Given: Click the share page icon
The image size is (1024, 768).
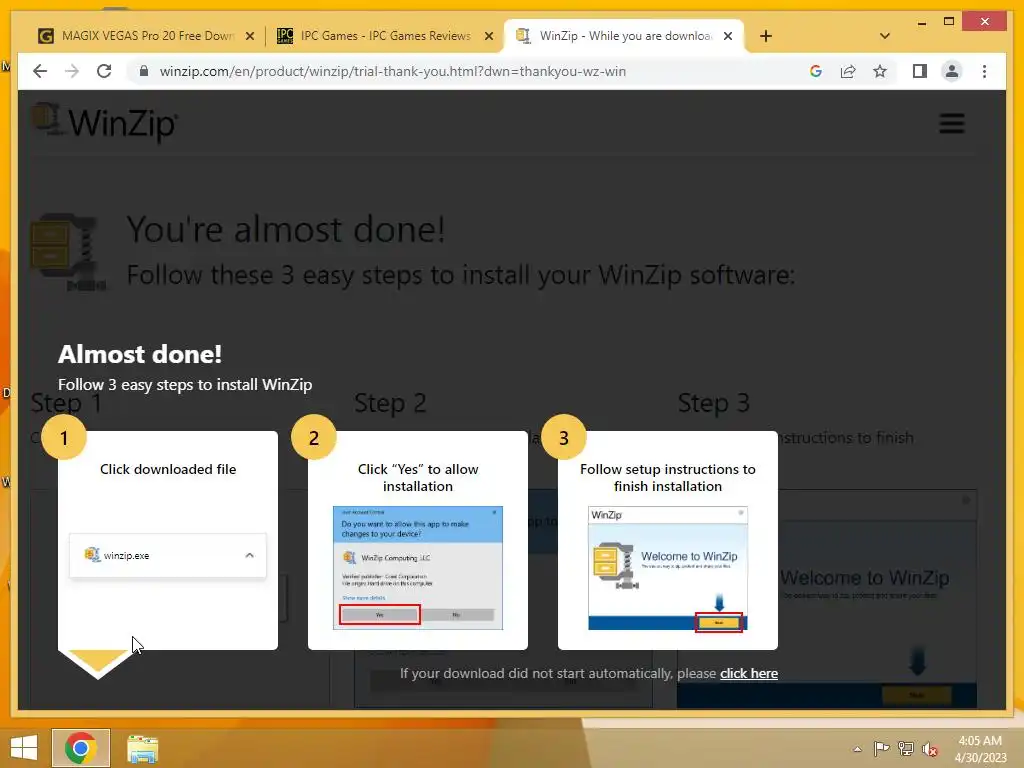Looking at the screenshot, I should tap(848, 71).
